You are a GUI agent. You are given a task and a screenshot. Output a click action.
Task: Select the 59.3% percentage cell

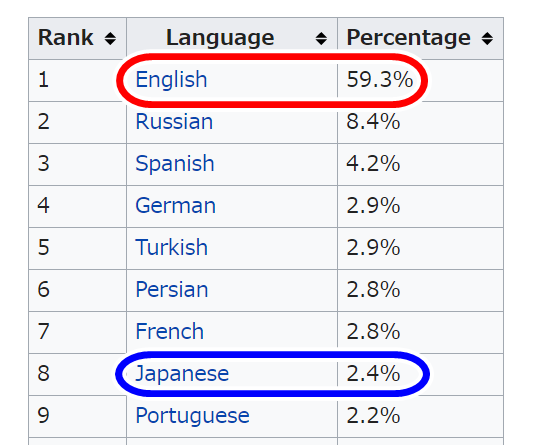point(420,80)
